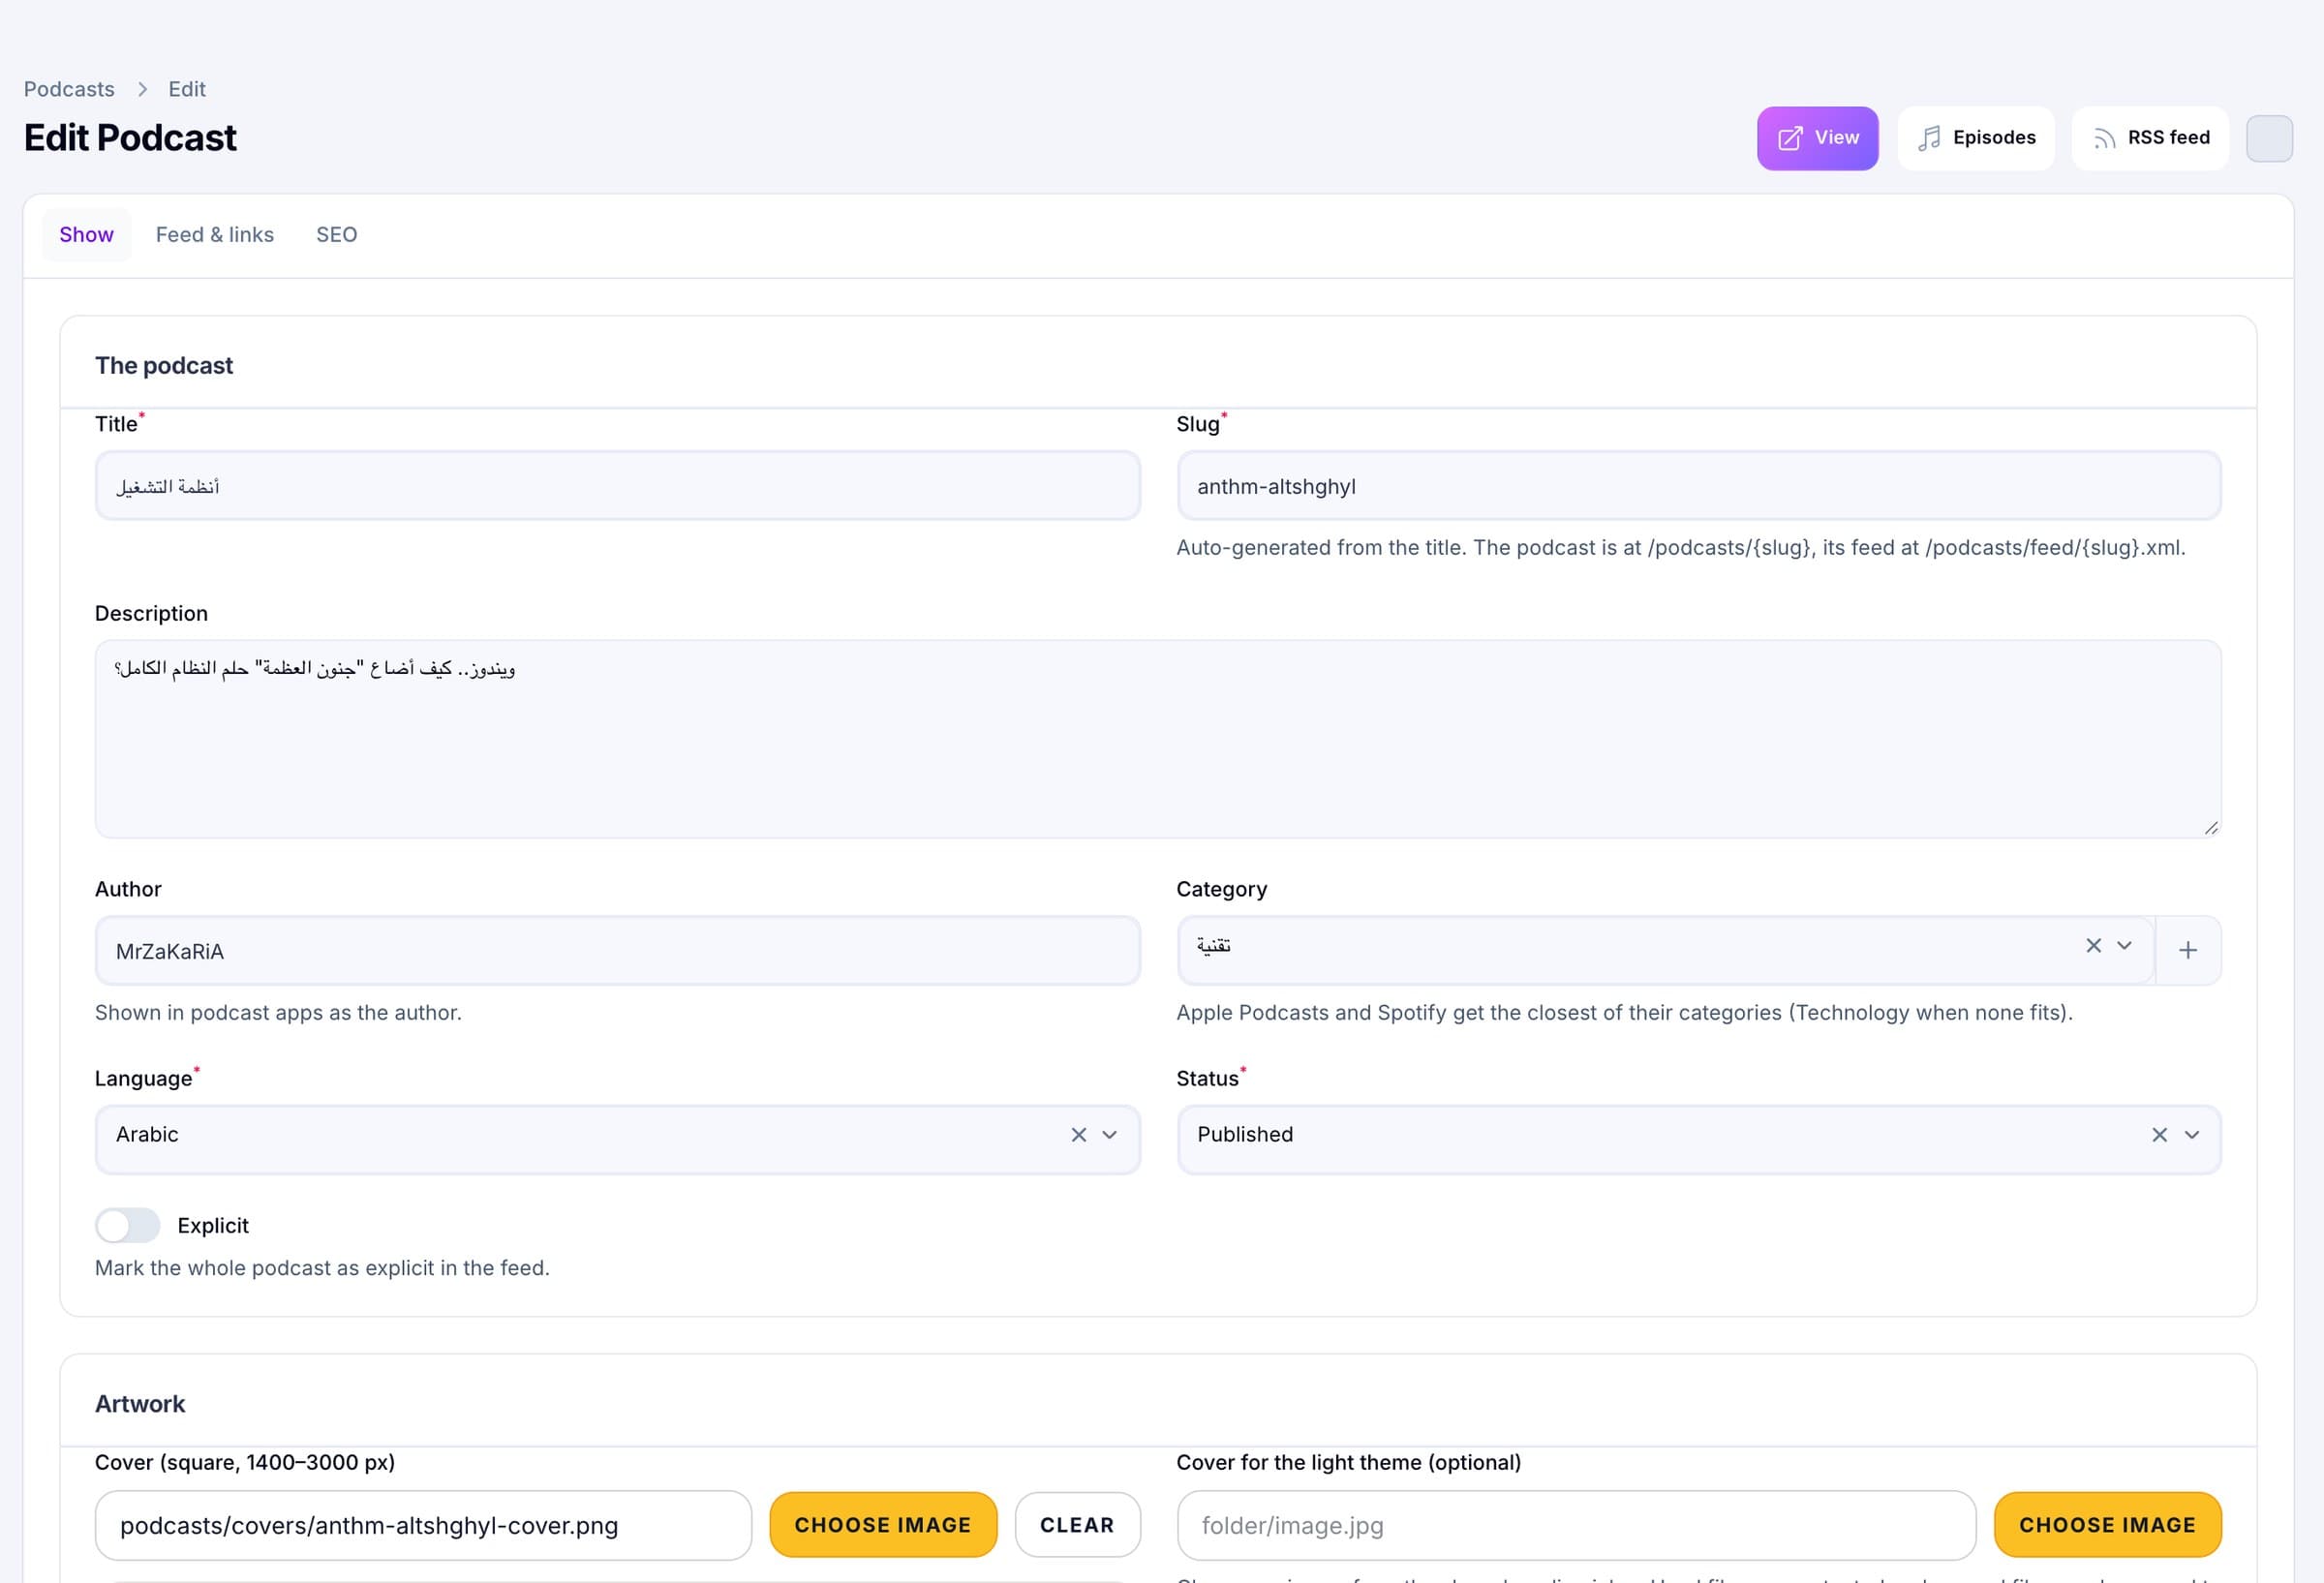This screenshot has width=2324, height=1583.
Task: Click the Published status value
Action: pyautogui.click(x=1245, y=1134)
